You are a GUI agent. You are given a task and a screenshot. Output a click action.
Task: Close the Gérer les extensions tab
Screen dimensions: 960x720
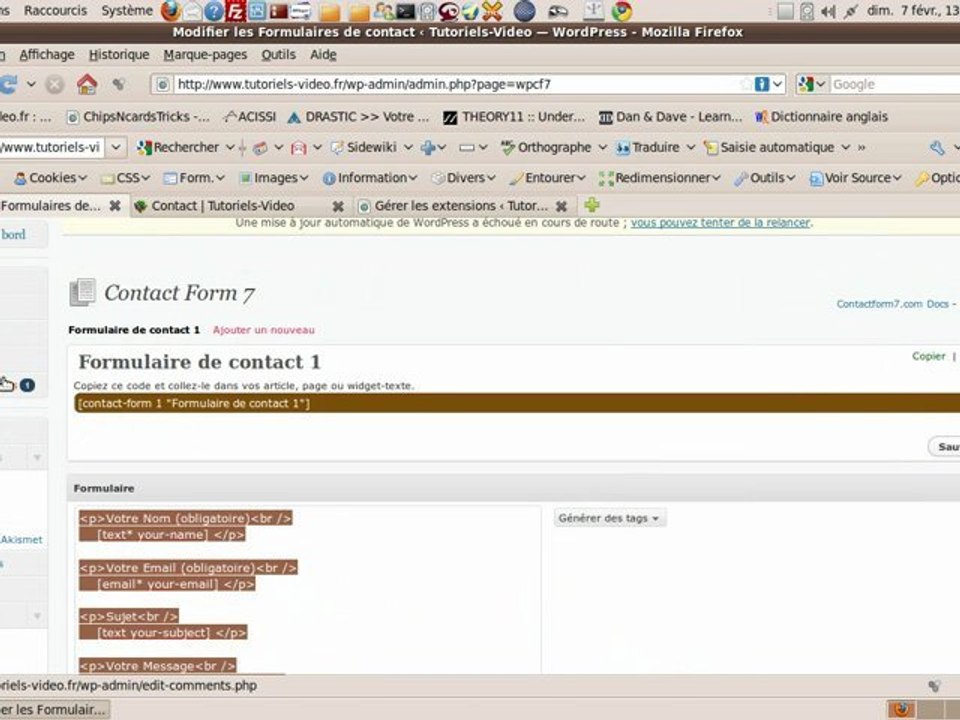tap(561, 206)
